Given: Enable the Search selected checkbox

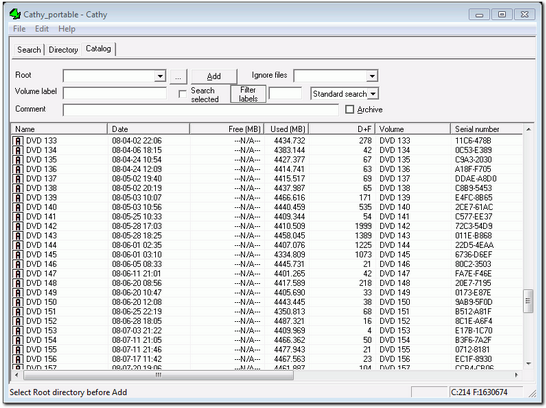Looking at the screenshot, I should coord(182,94).
